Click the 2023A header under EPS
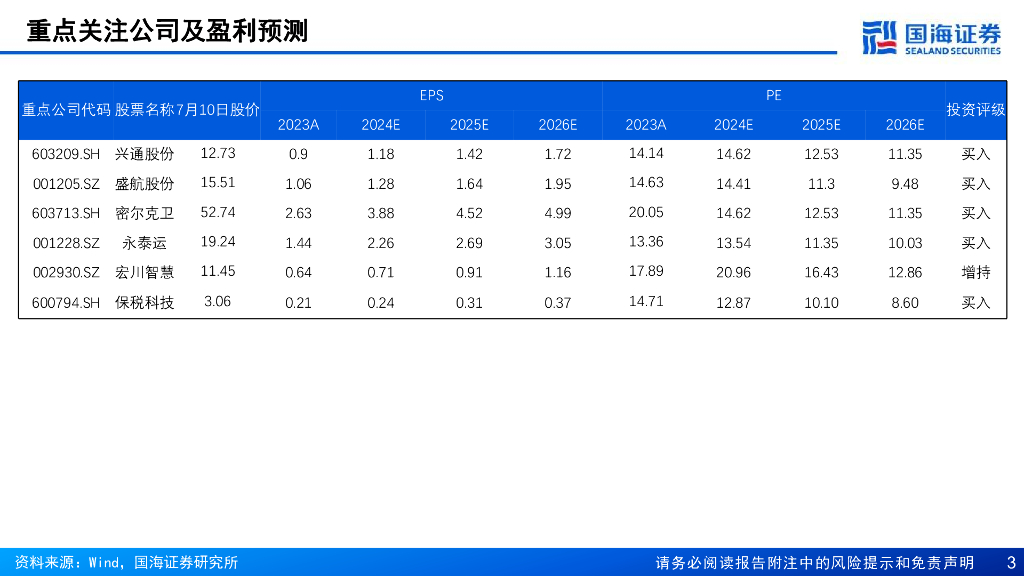The image size is (1024, 576). pyautogui.click(x=298, y=125)
